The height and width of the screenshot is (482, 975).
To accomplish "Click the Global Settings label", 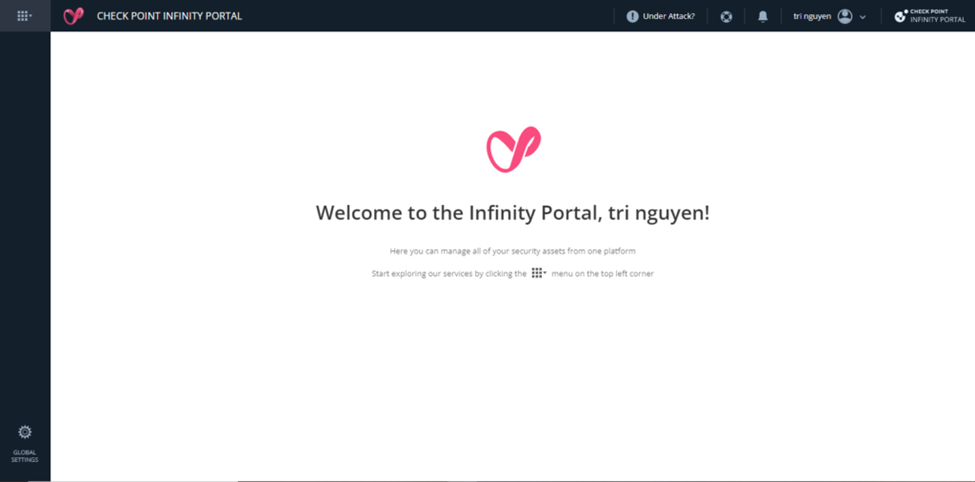I will coord(25,456).
